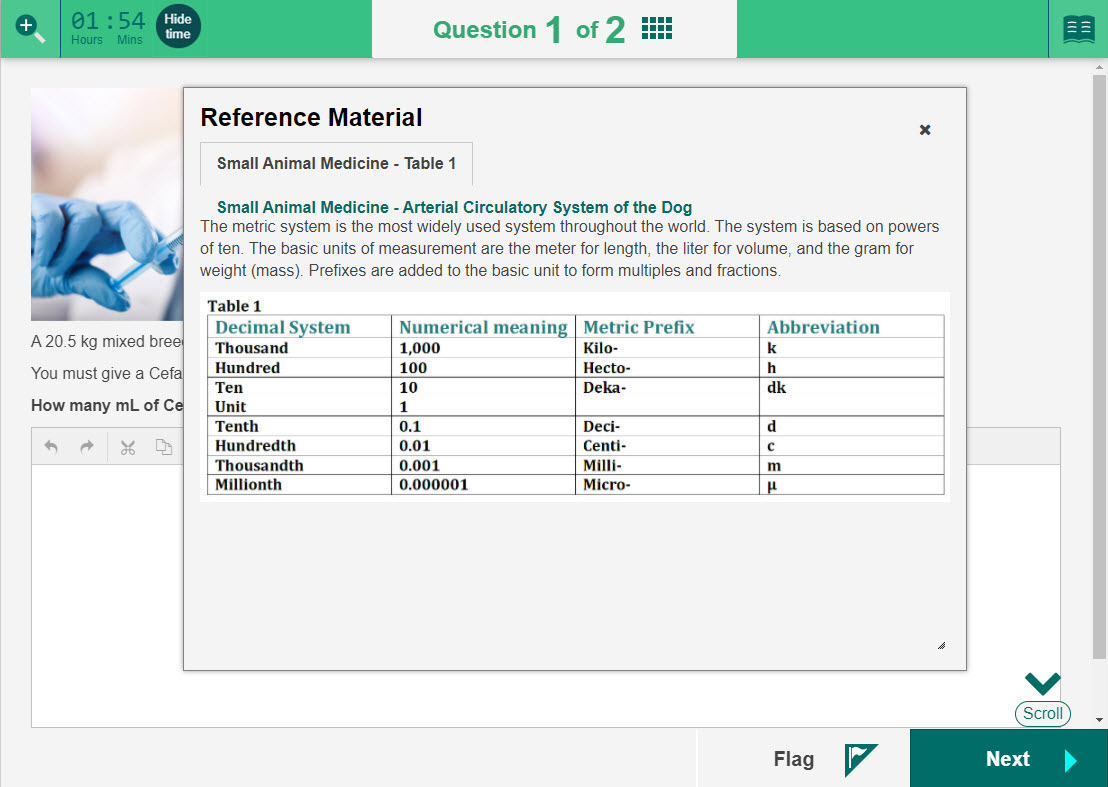Click the Table 1 metric prefix image
The width and height of the screenshot is (1108, 787).
[x=575, y=396]
